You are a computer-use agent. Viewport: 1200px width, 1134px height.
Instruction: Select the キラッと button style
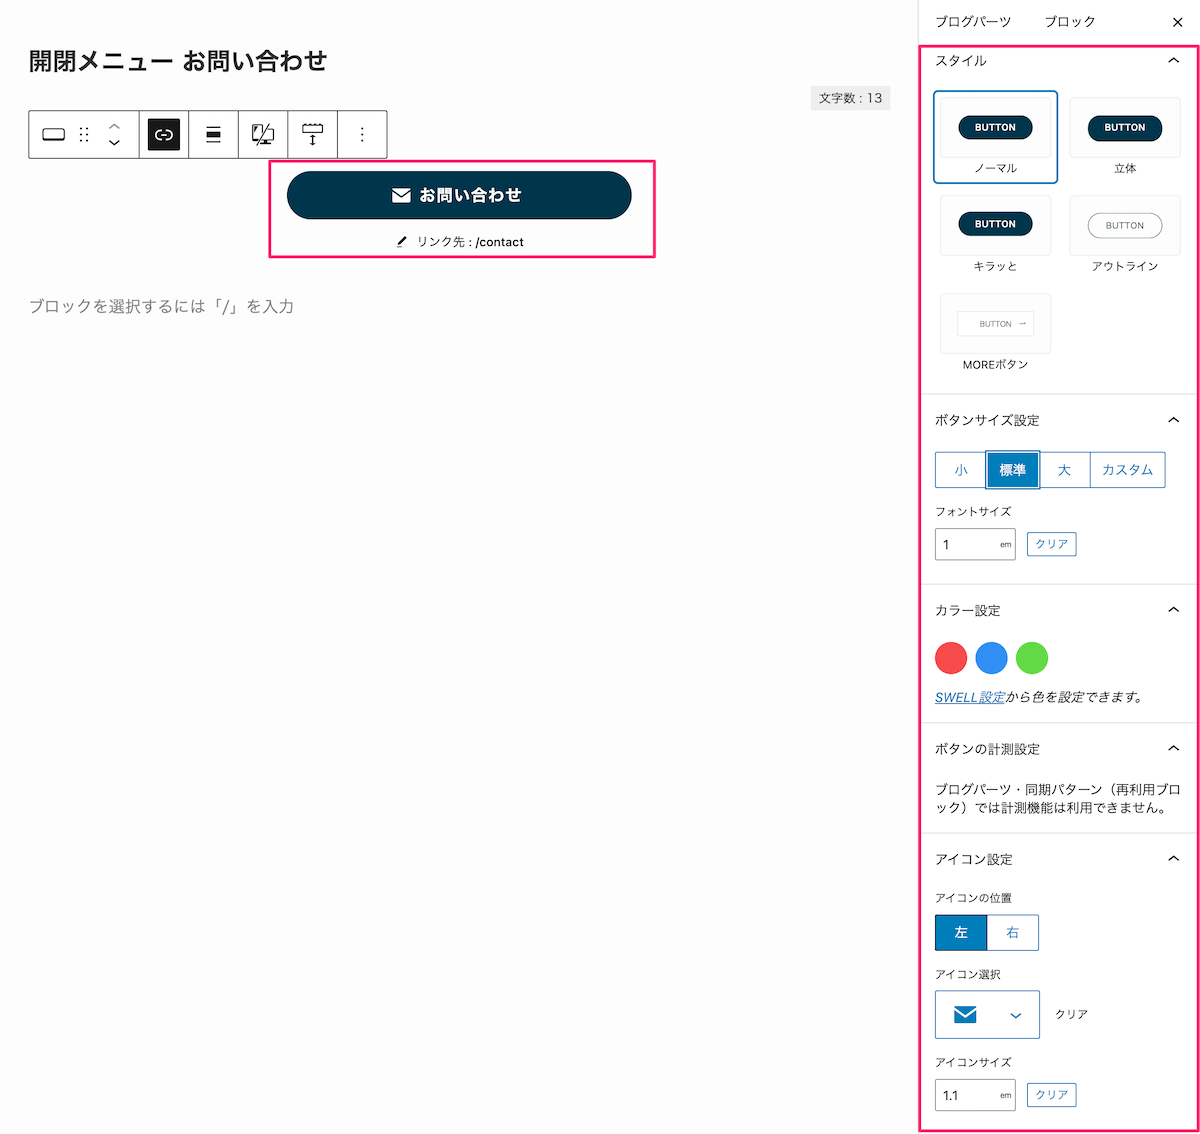click(995, 235)
